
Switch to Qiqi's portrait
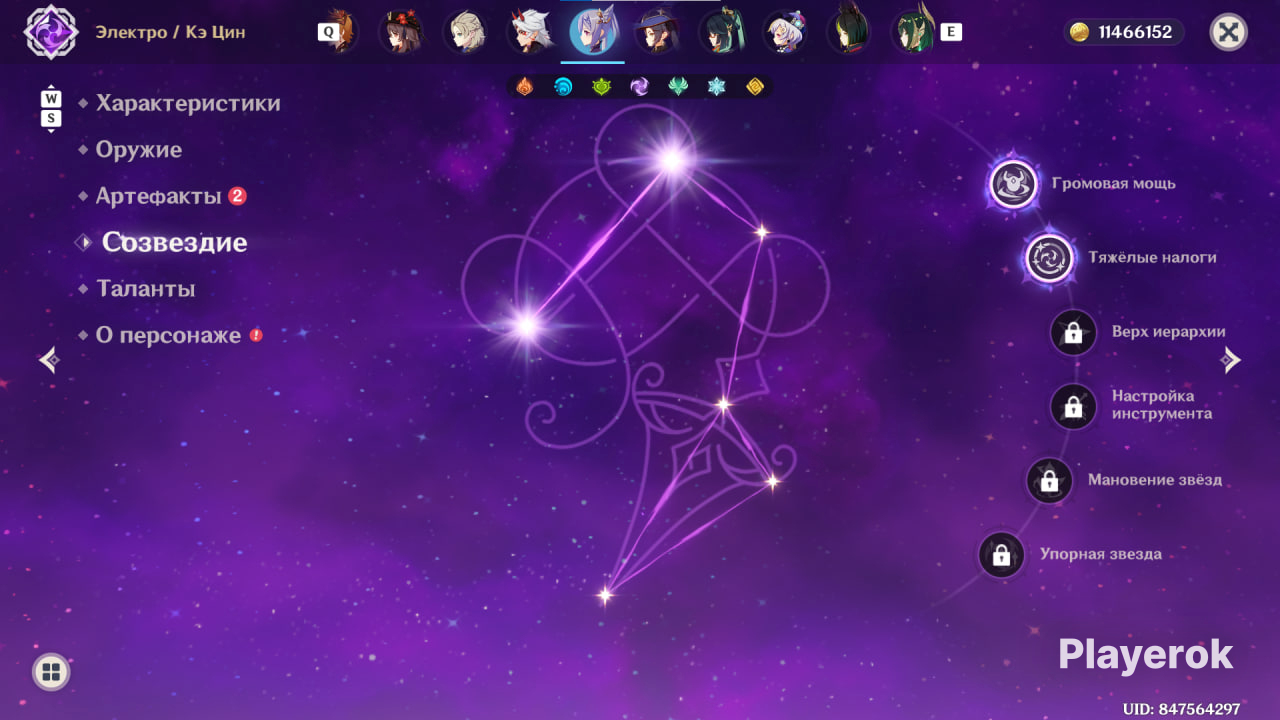785,32
